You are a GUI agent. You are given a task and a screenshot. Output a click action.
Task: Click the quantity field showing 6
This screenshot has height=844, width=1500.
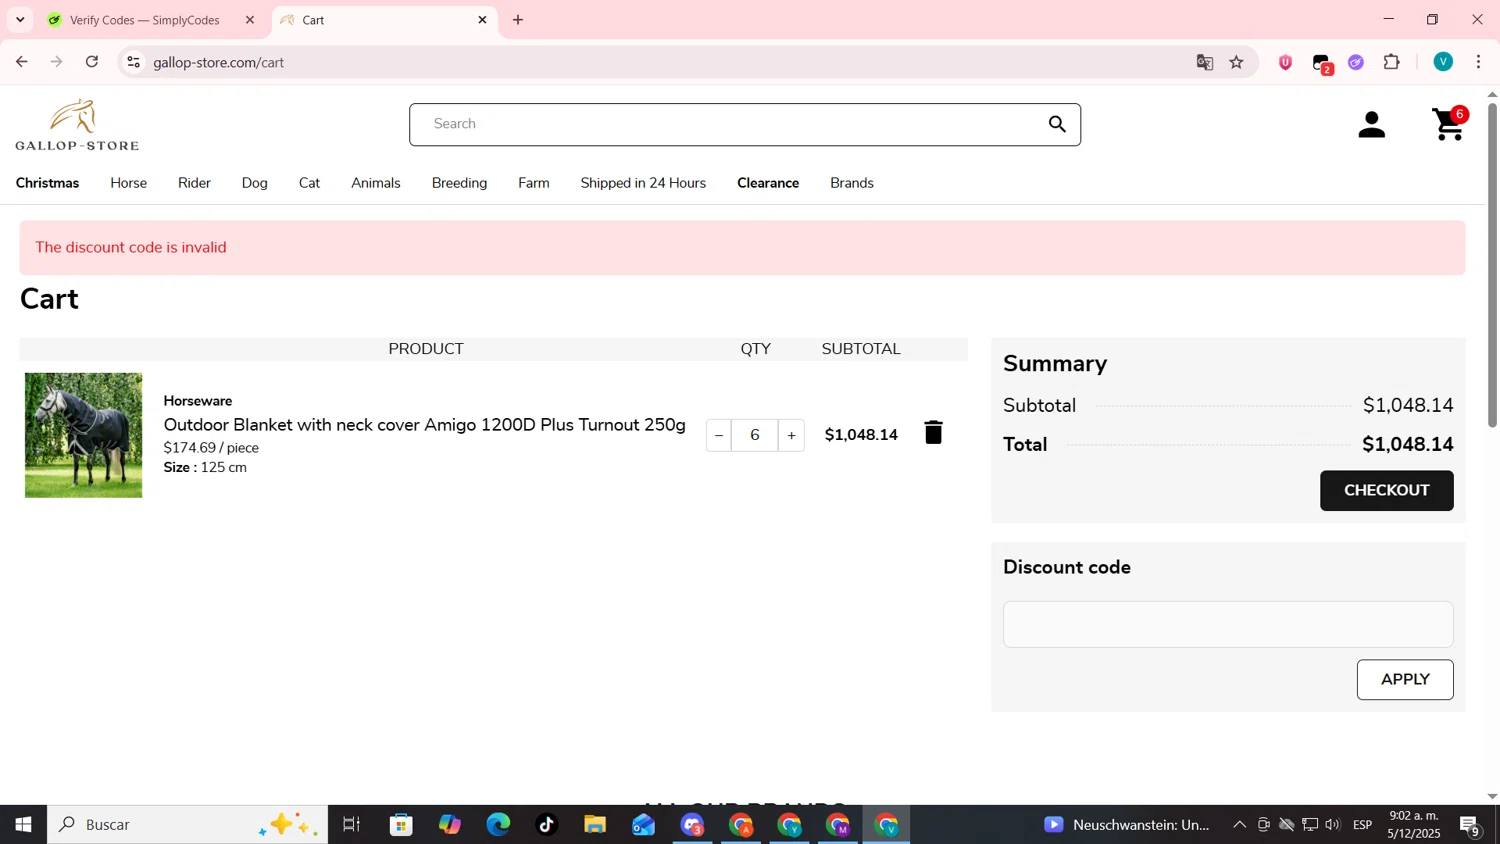(755, 435)
